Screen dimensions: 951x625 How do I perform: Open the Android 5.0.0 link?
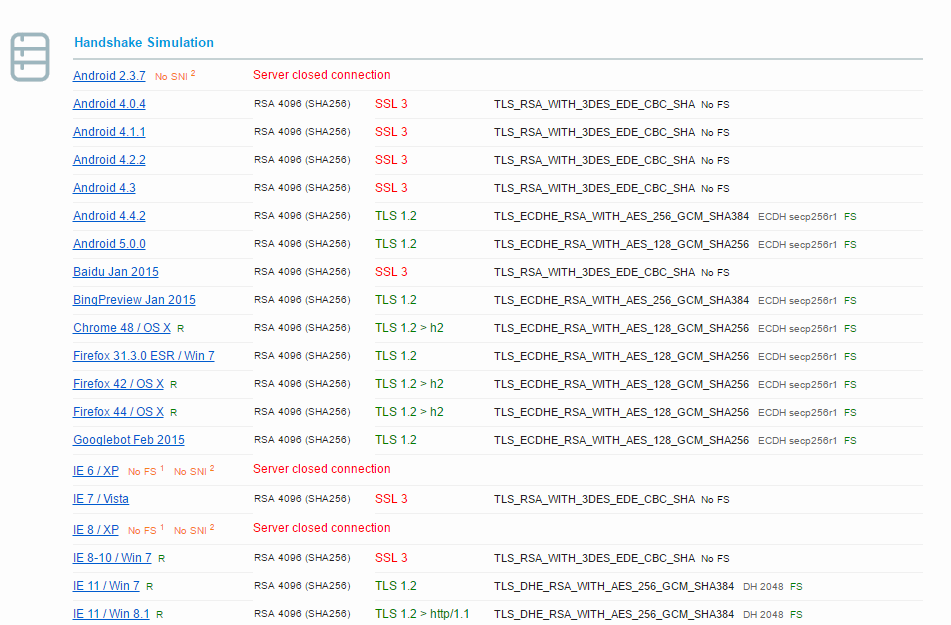pyautogui.click(x=109, y=244)
